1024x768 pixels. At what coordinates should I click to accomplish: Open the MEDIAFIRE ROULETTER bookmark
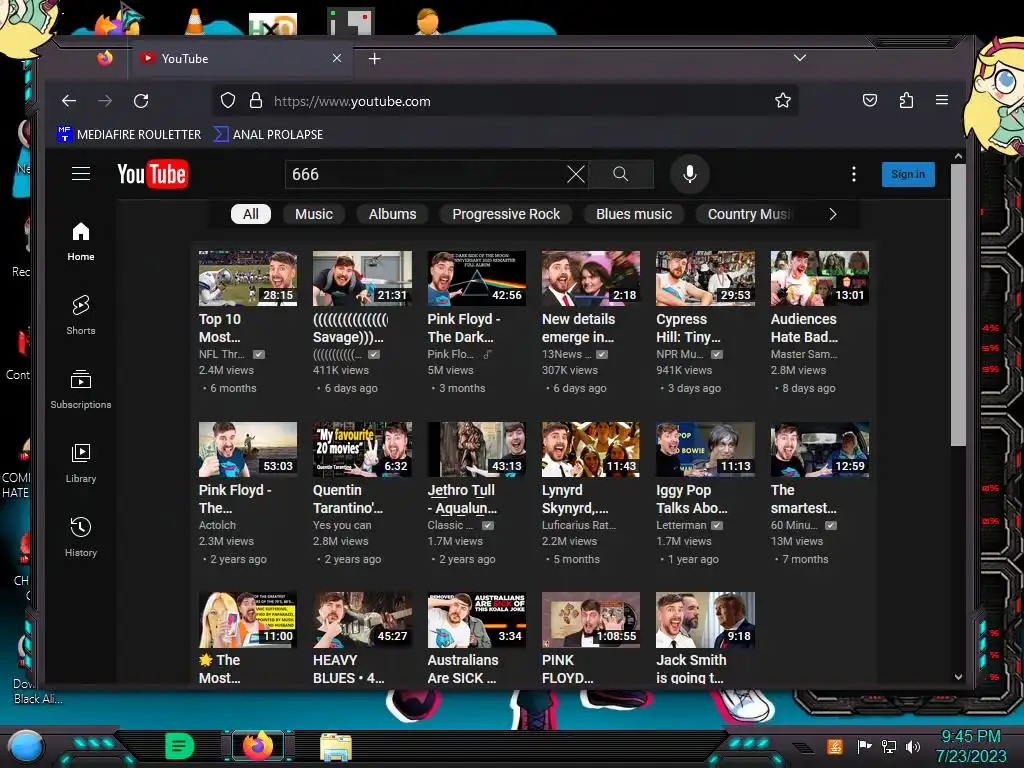129,135
